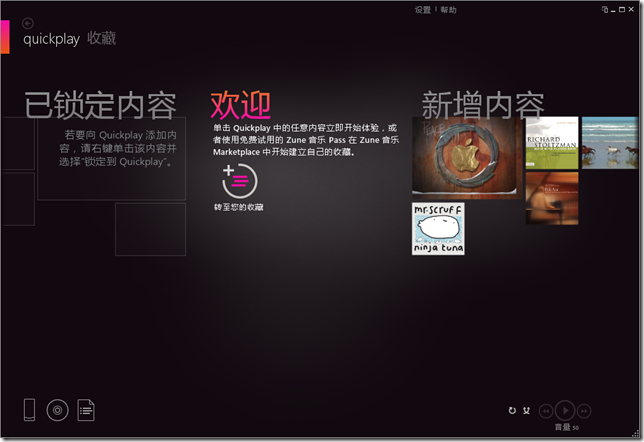The image size is (644, 442).
Task: Open the Richard Stoltzman album cover
Action: point(552,143)
